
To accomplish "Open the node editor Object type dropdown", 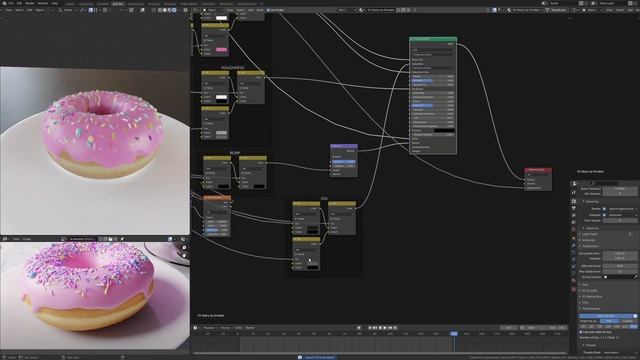I will coord(214,10).
